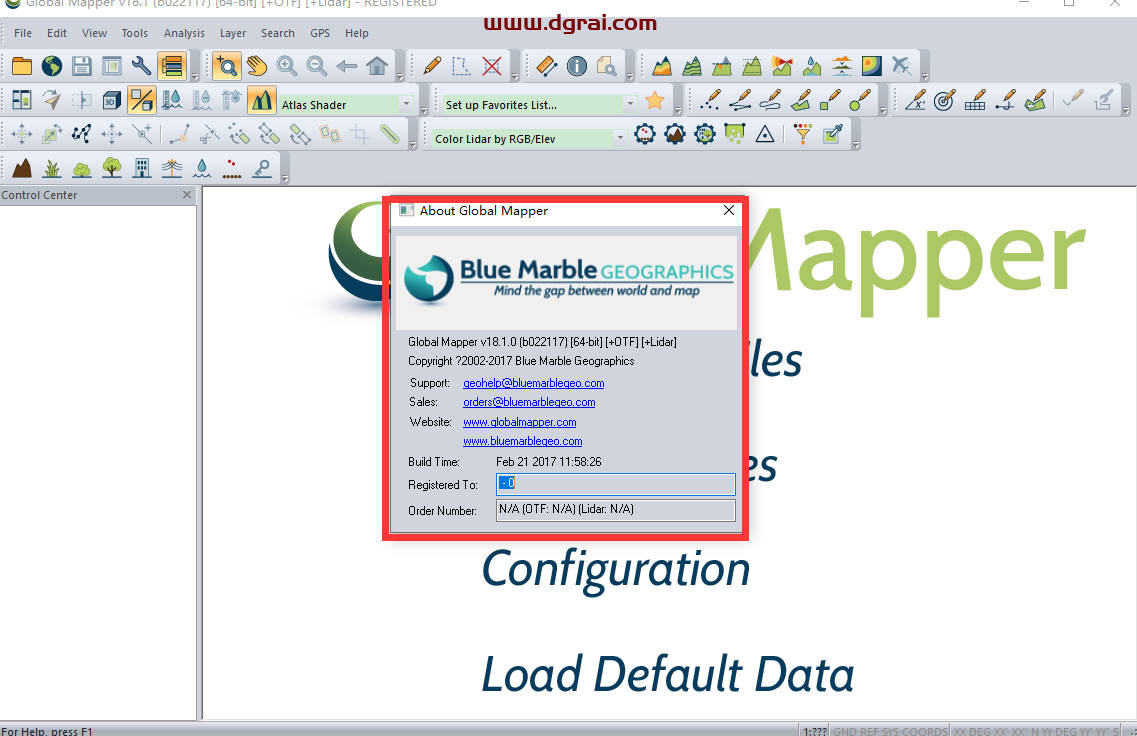Clear selection with the red X icon
1137x736 pixels.
click(x=492, y=66)
